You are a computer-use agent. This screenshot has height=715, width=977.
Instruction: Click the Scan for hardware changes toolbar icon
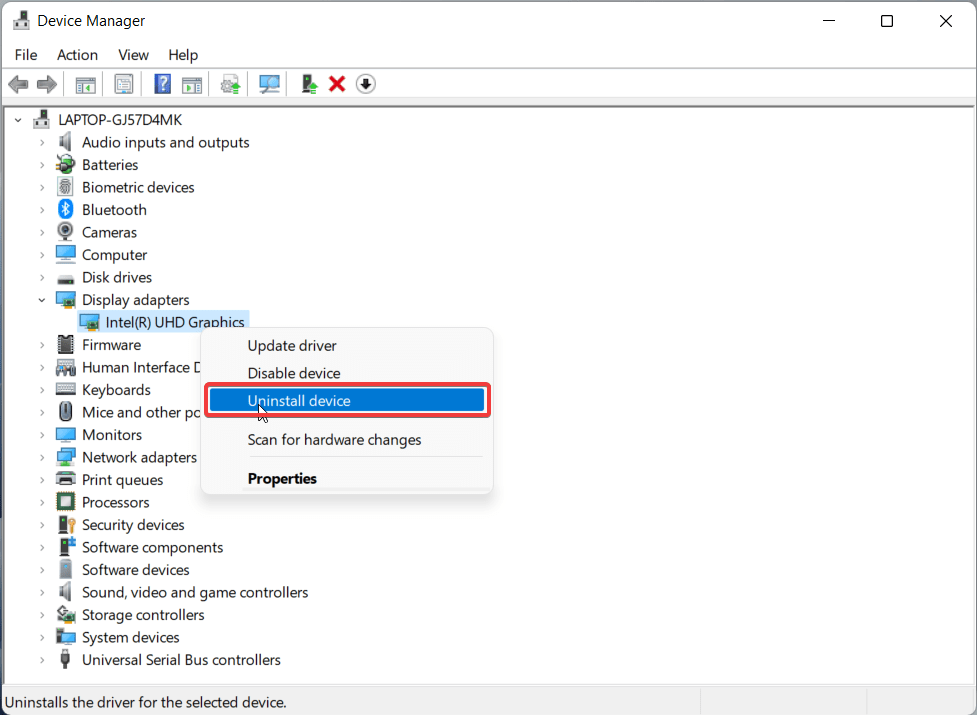268,83
